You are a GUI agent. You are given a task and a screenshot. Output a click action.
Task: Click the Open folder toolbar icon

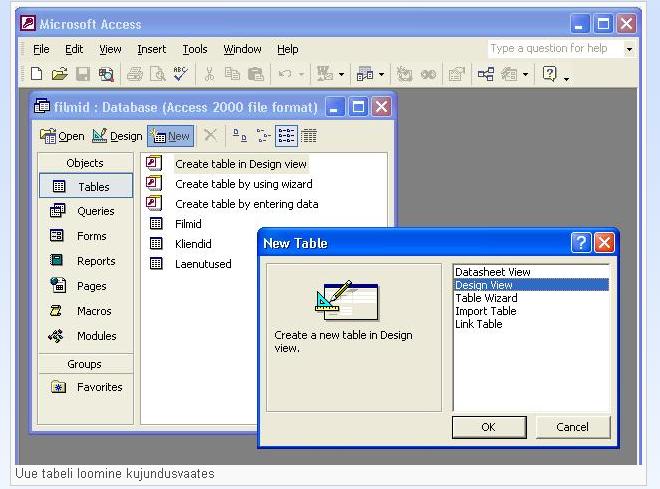pyautogui.click(x=59, y=74)
